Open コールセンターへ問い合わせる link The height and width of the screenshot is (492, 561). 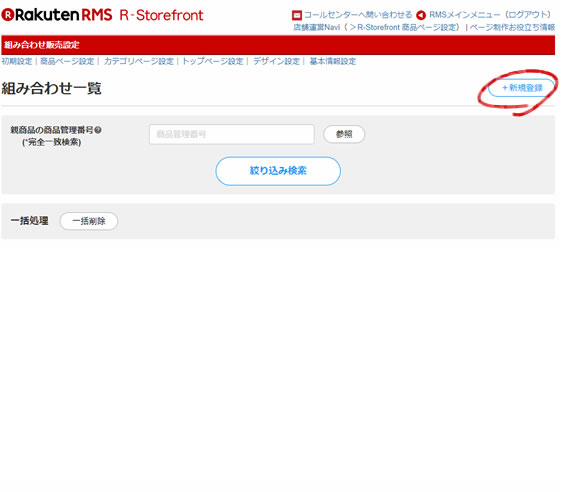tap(358, 15)
